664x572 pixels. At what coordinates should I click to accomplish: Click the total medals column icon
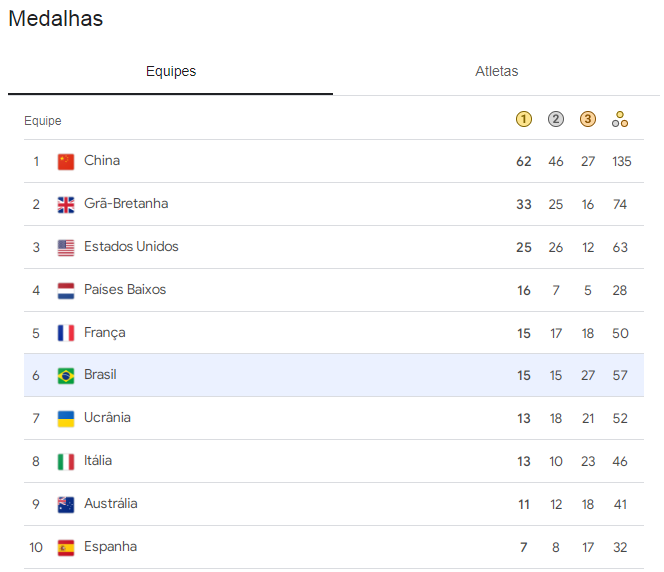click(620, 119)
